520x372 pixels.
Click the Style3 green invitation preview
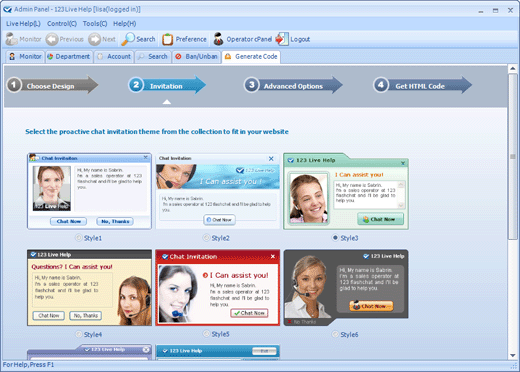[x=346, y=191]
